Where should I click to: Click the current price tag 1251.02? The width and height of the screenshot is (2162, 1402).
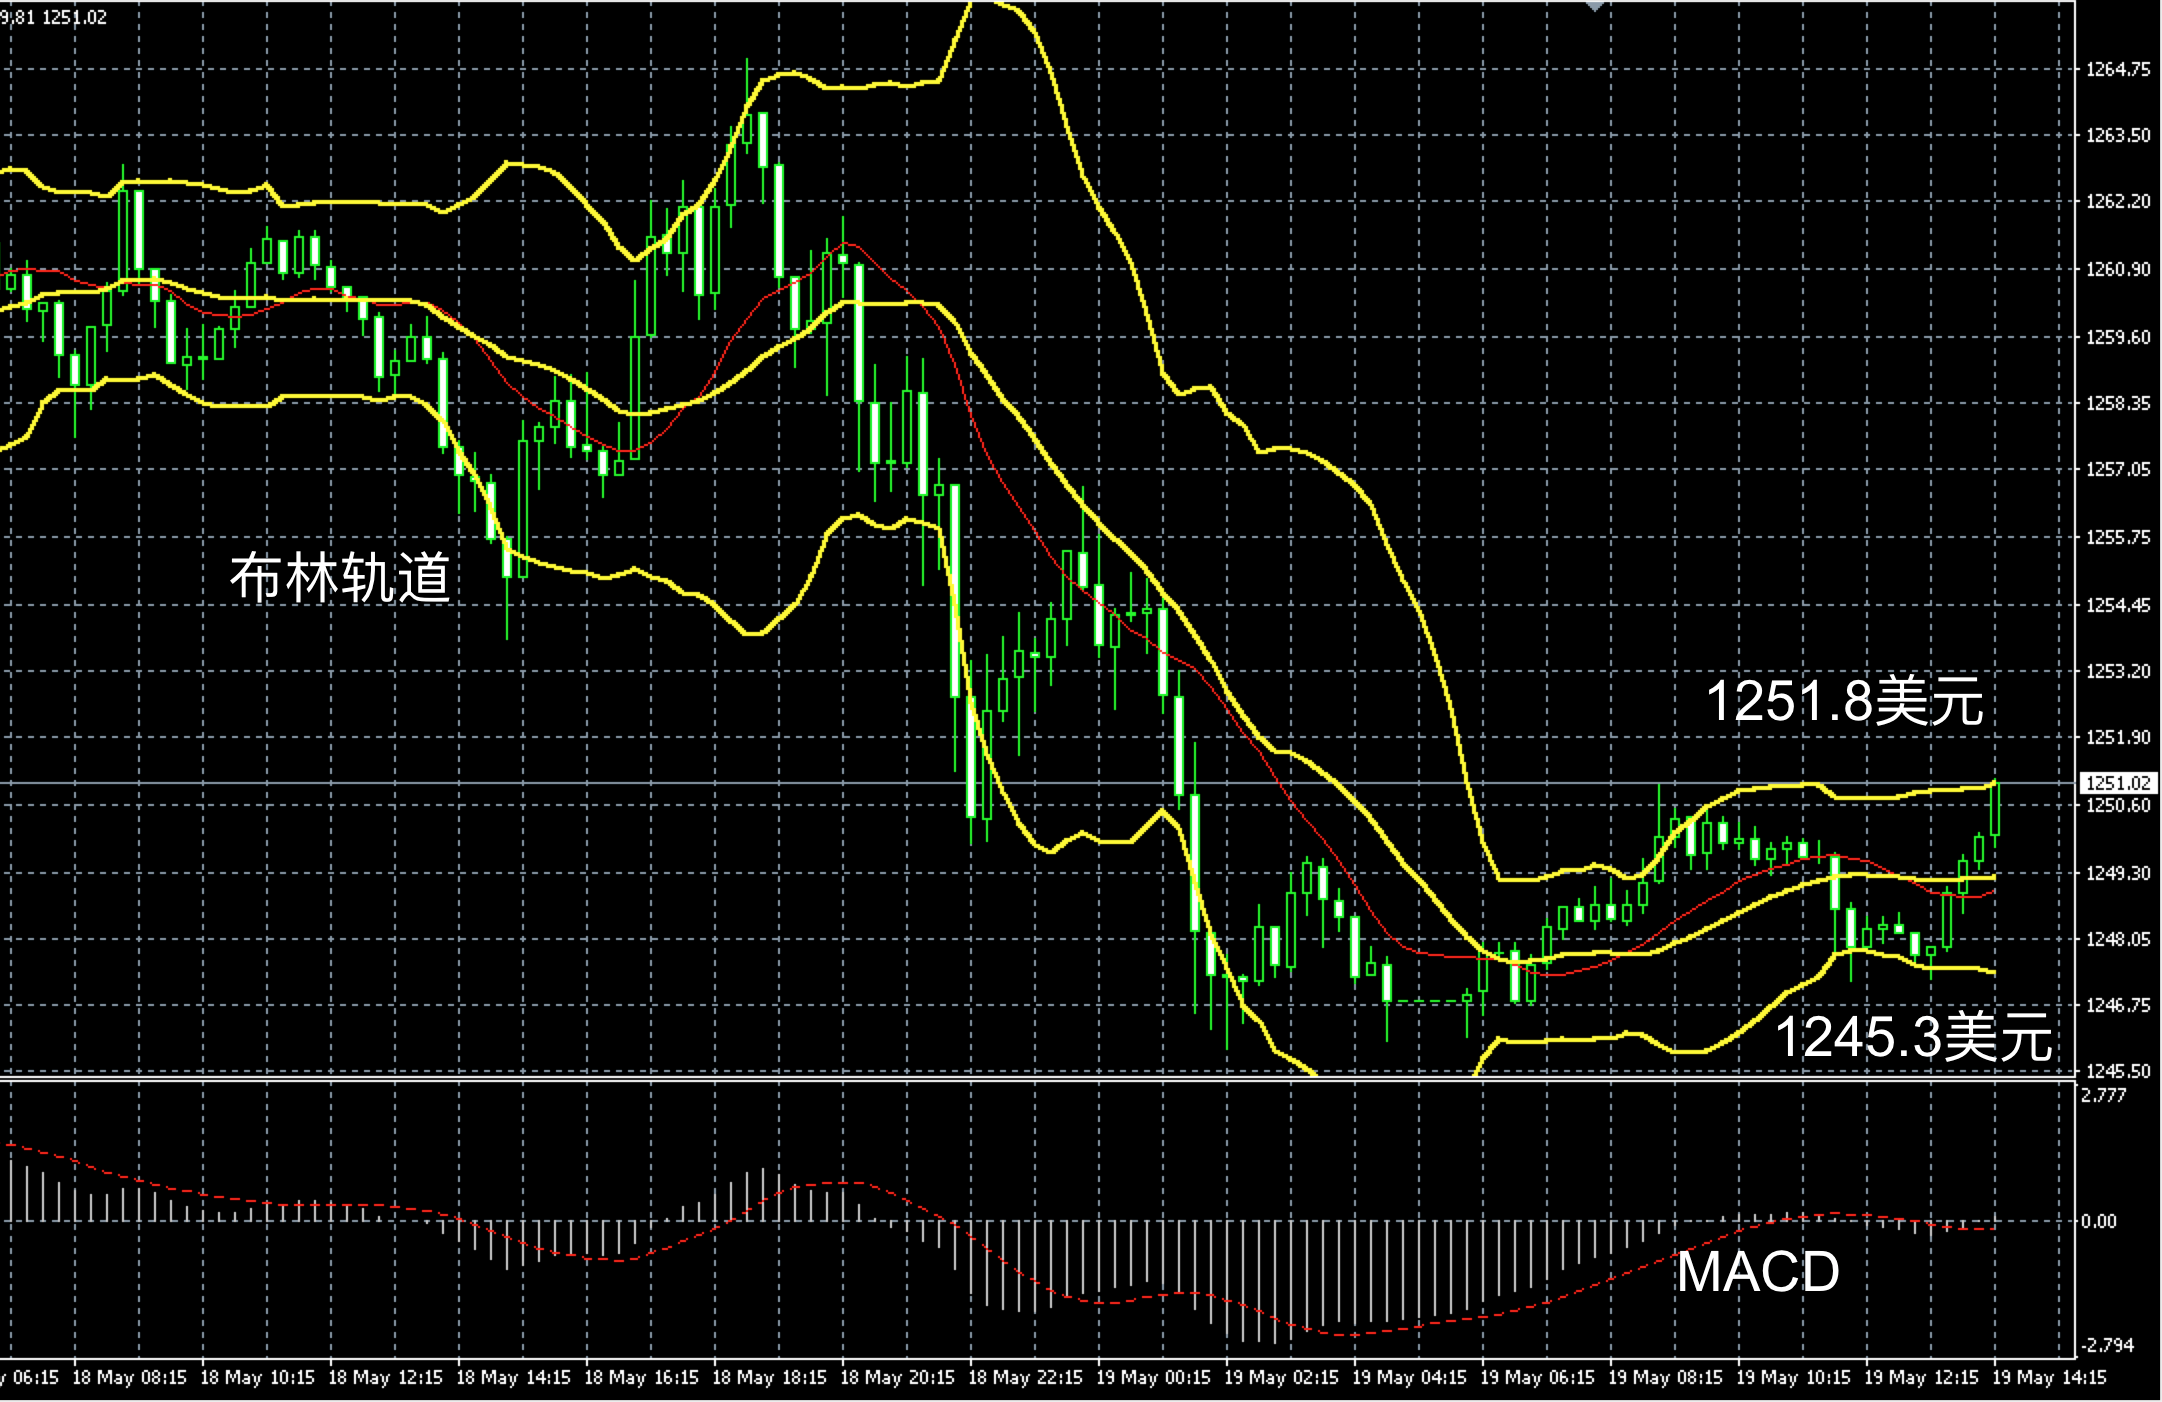2117,783
